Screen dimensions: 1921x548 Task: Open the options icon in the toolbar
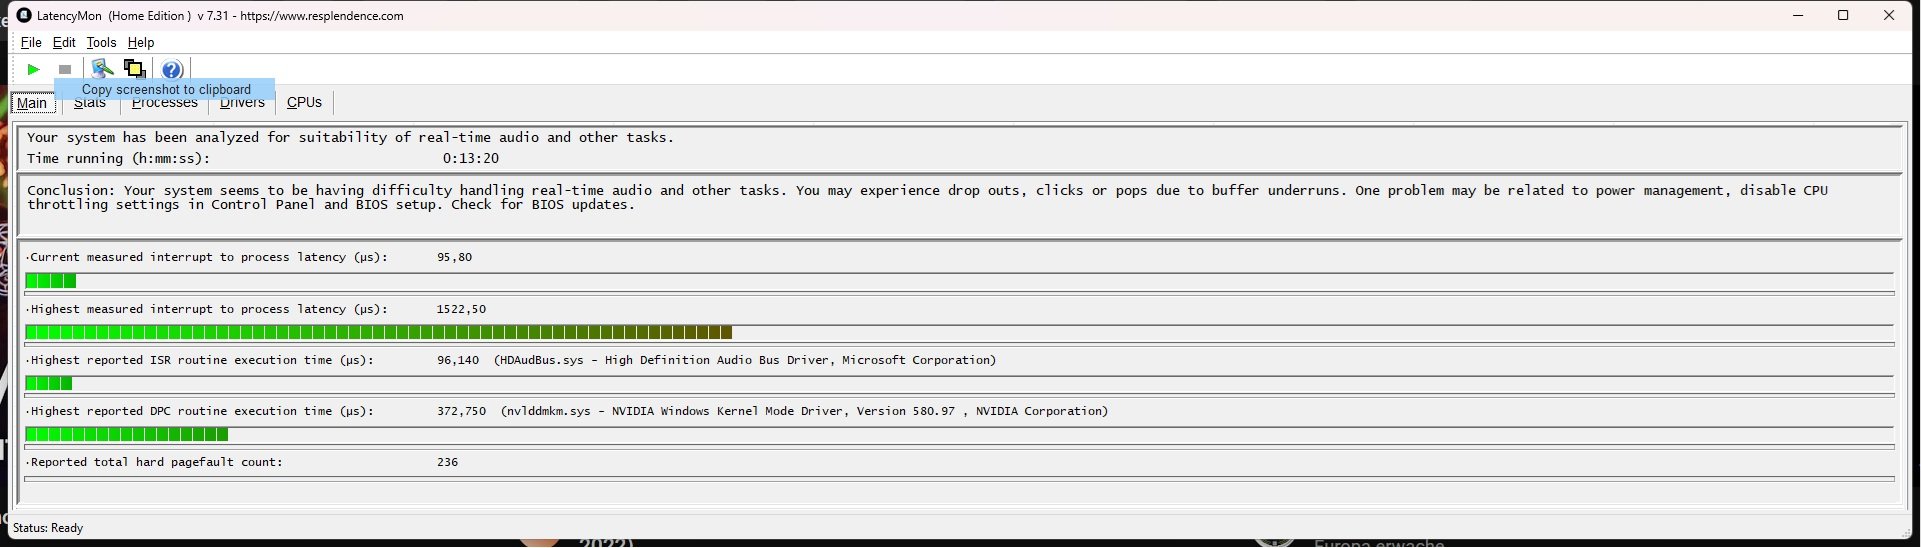point(102,69)
